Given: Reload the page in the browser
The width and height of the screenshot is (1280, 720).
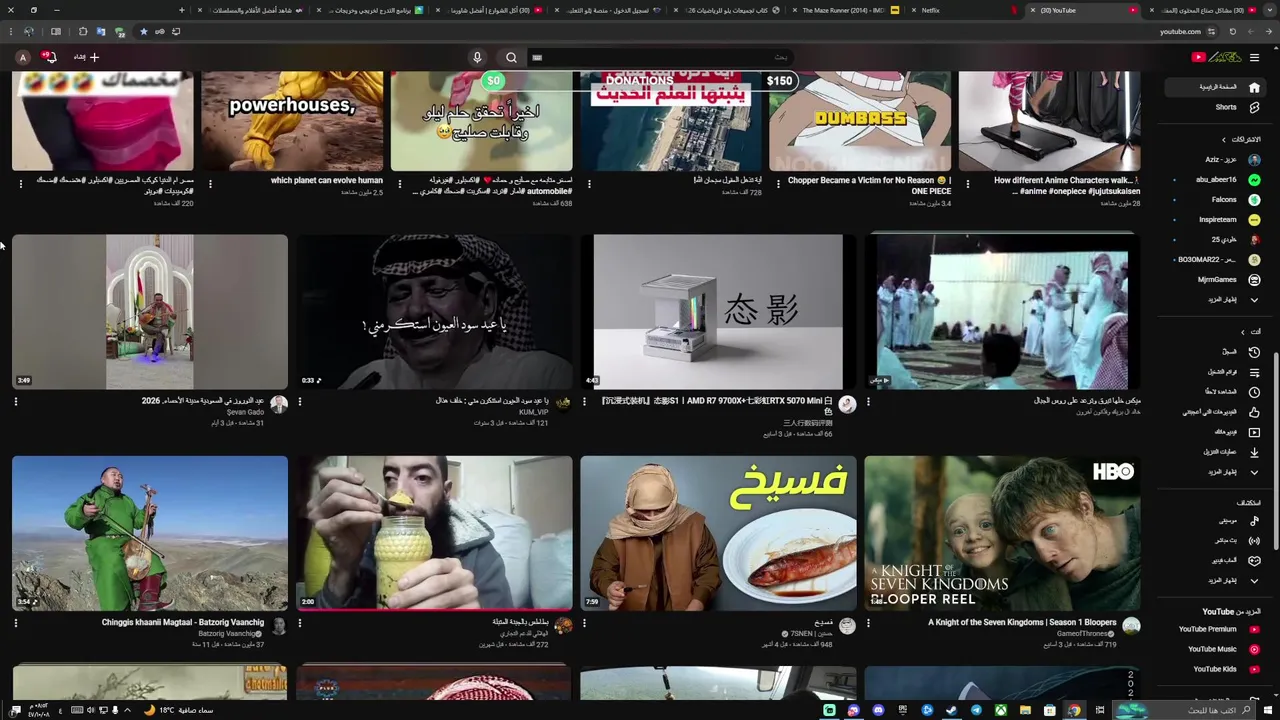Looking at the screenshot, I should click(1232, 31).
